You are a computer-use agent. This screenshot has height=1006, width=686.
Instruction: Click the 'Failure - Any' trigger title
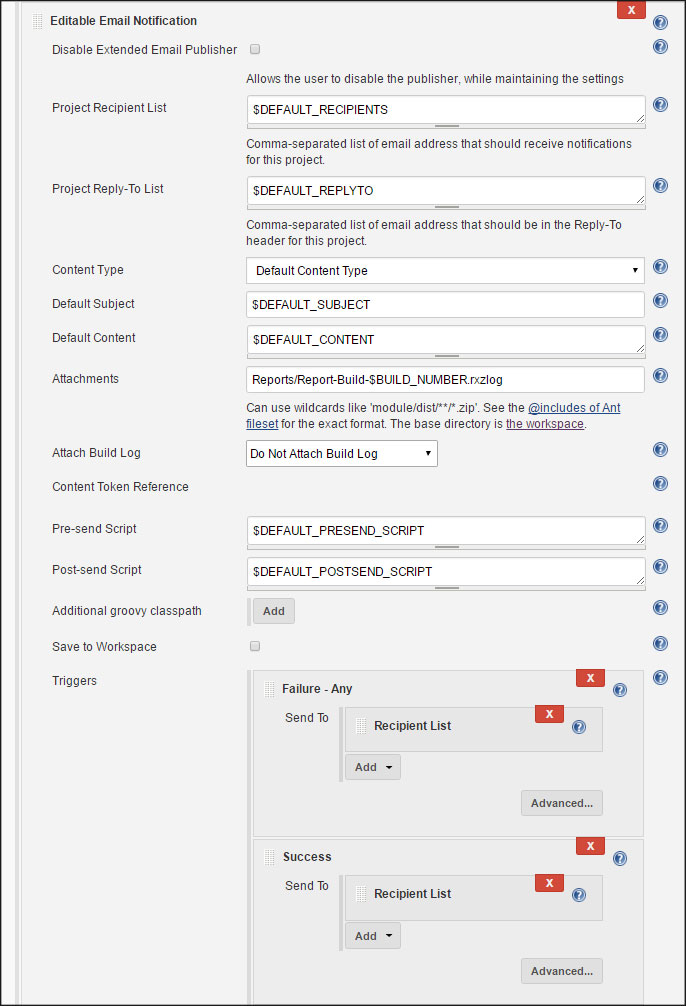[317, 688]
